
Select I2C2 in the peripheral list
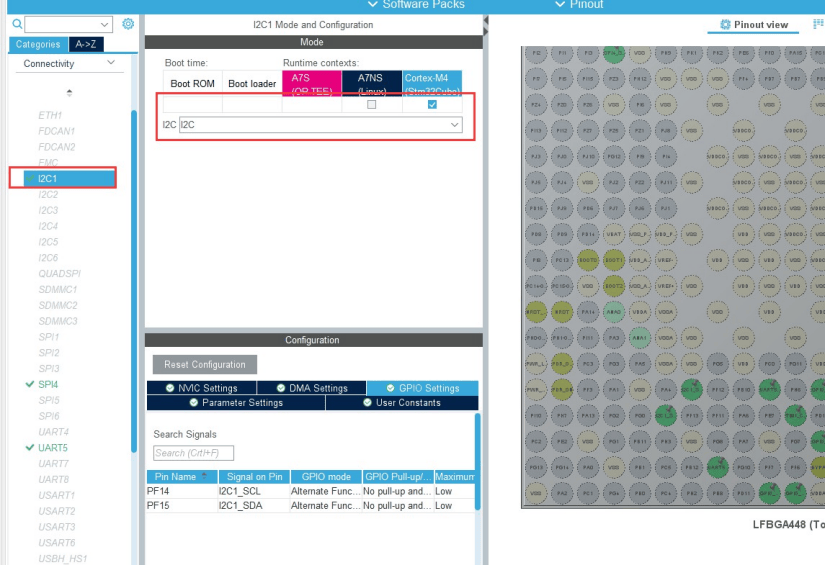(48, 195)
